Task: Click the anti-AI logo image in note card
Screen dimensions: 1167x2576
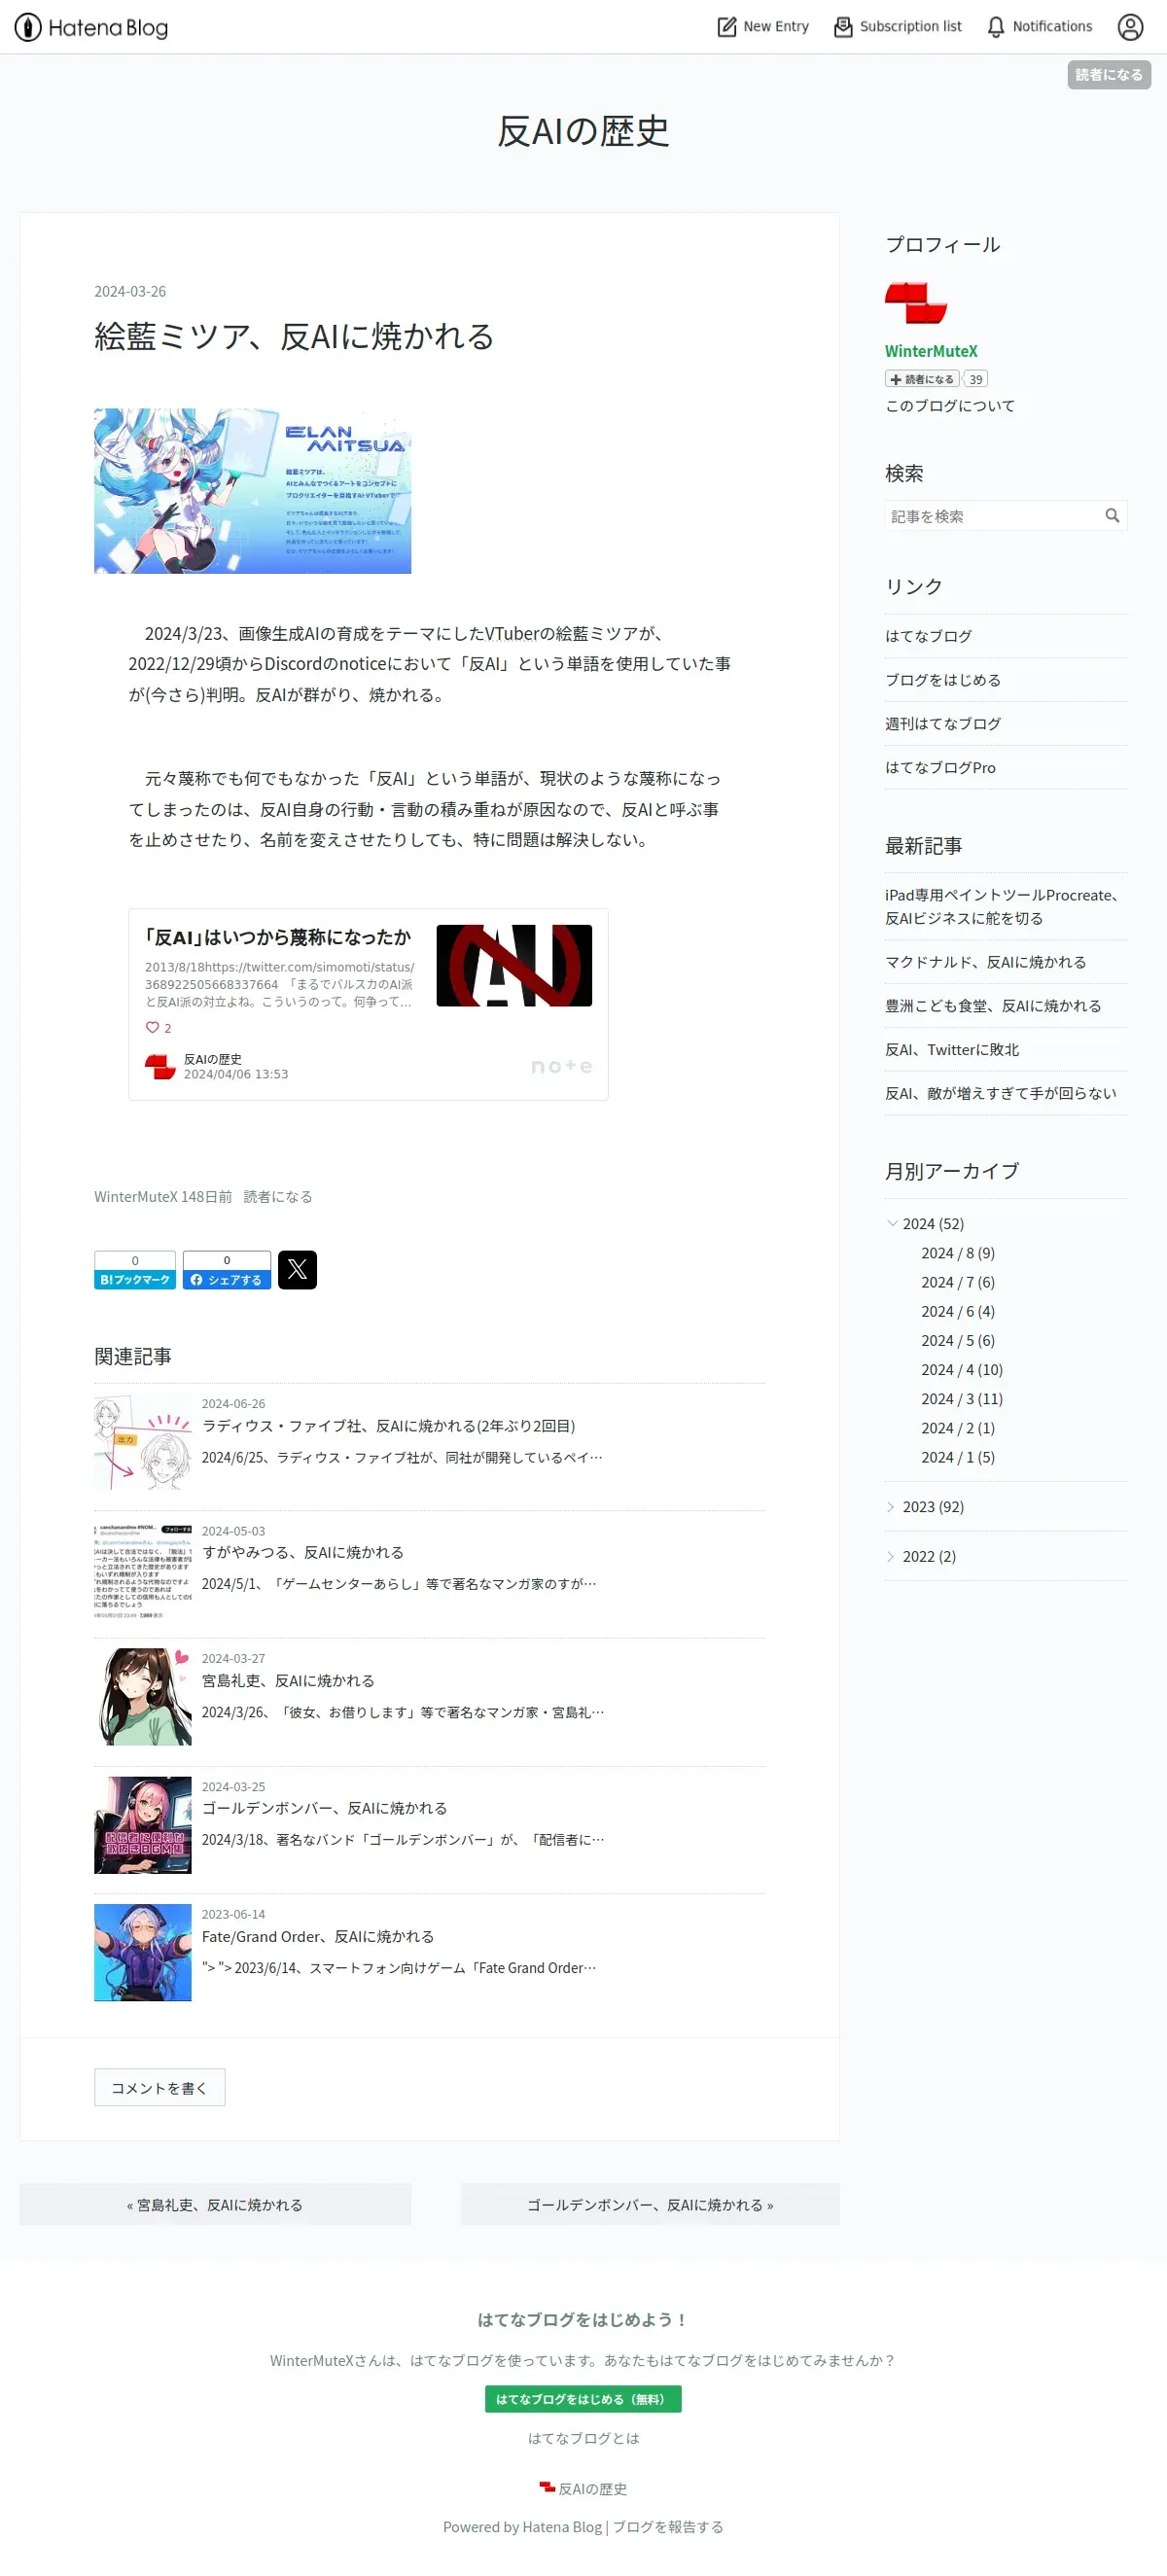Action: pyautogui.click(x=514, y=965)
